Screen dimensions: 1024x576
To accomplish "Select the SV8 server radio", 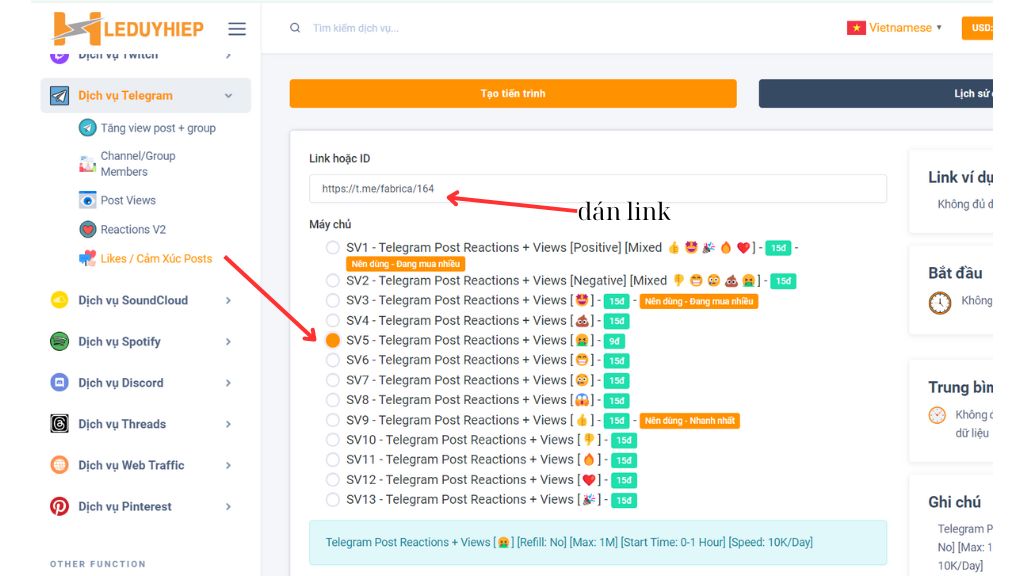I will point(333,400).
